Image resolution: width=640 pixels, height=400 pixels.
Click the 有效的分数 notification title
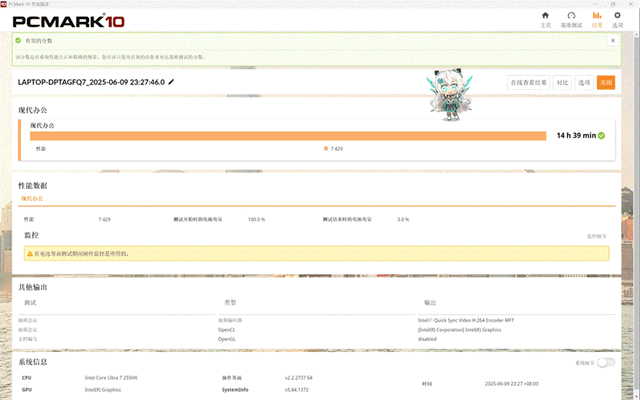pos(39,40)
